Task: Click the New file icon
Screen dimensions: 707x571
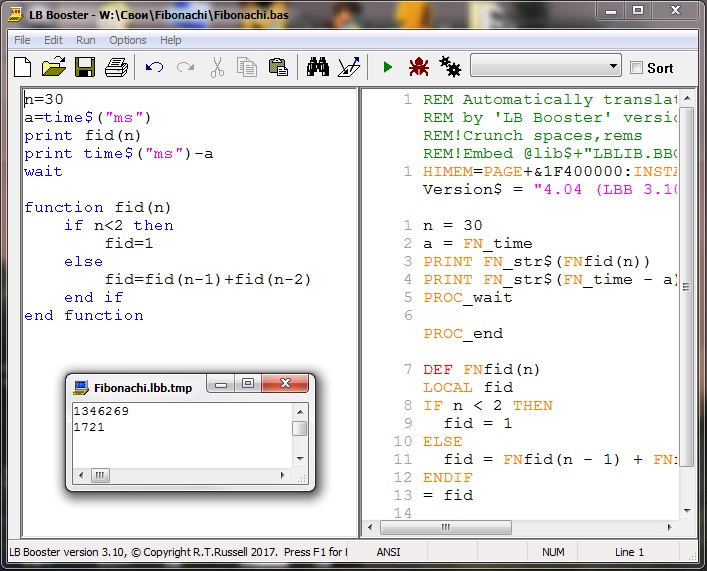Action: (22, 68)
